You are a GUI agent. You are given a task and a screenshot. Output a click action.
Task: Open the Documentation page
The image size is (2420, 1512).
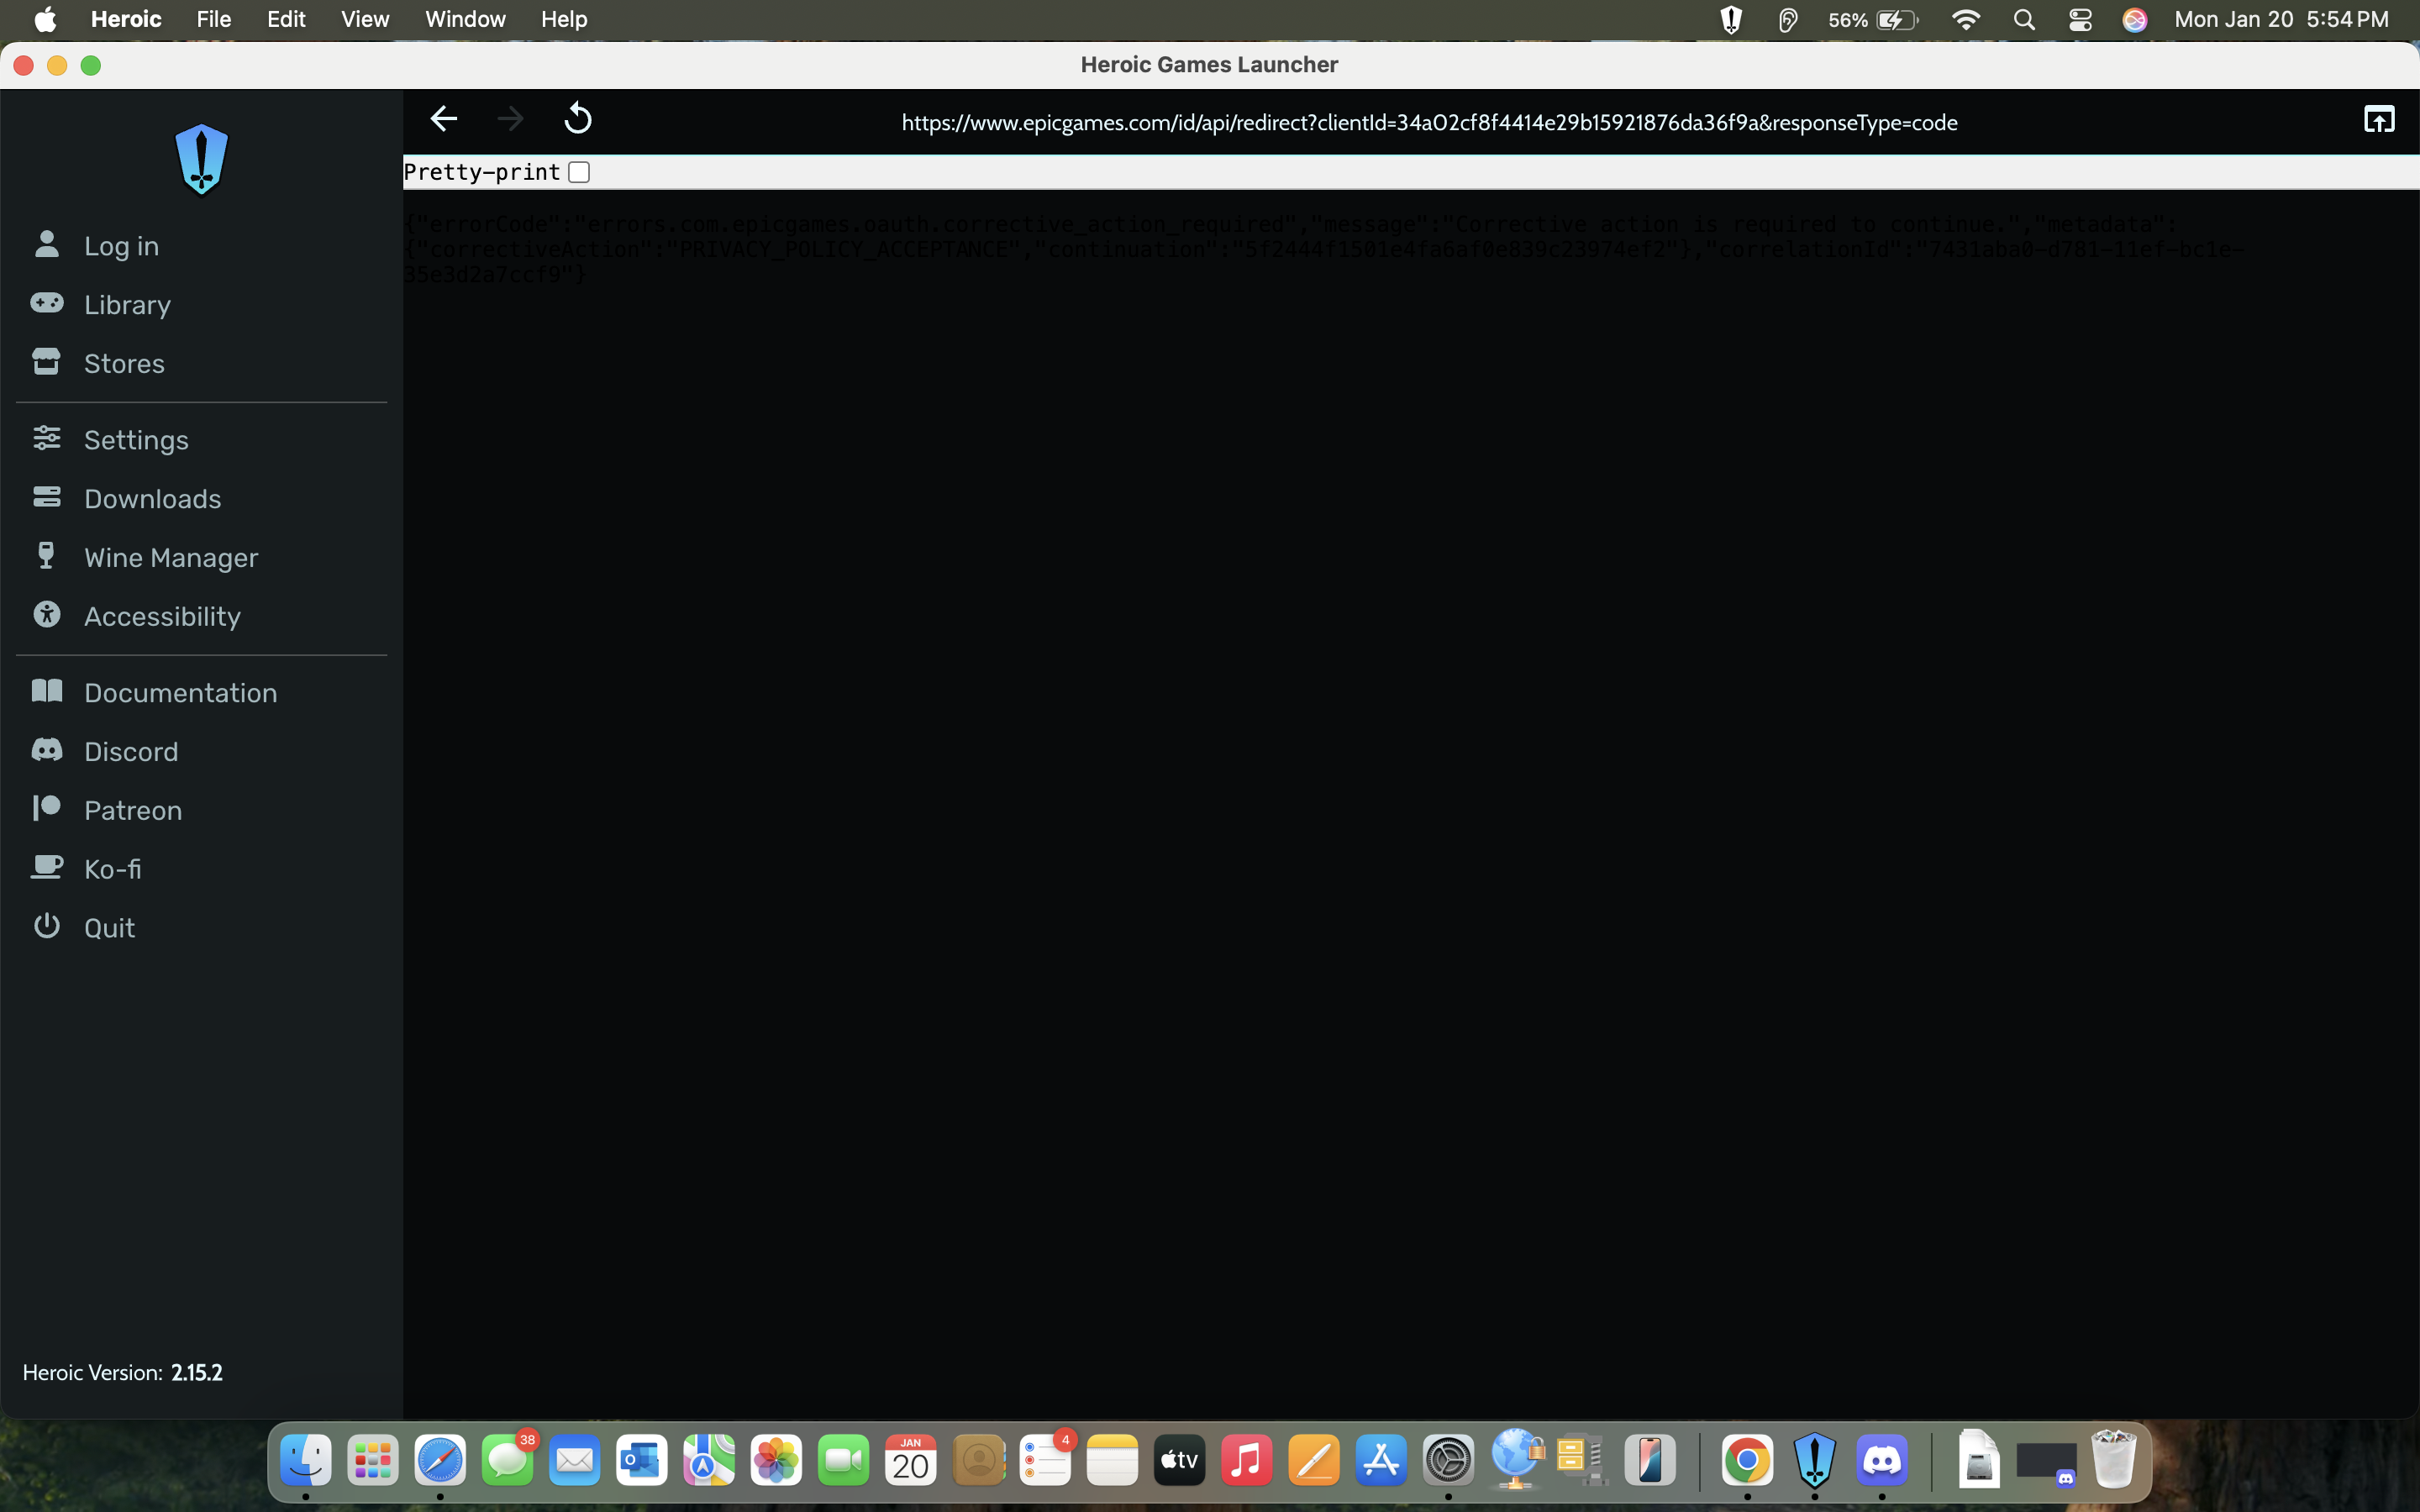pos(180,691)
